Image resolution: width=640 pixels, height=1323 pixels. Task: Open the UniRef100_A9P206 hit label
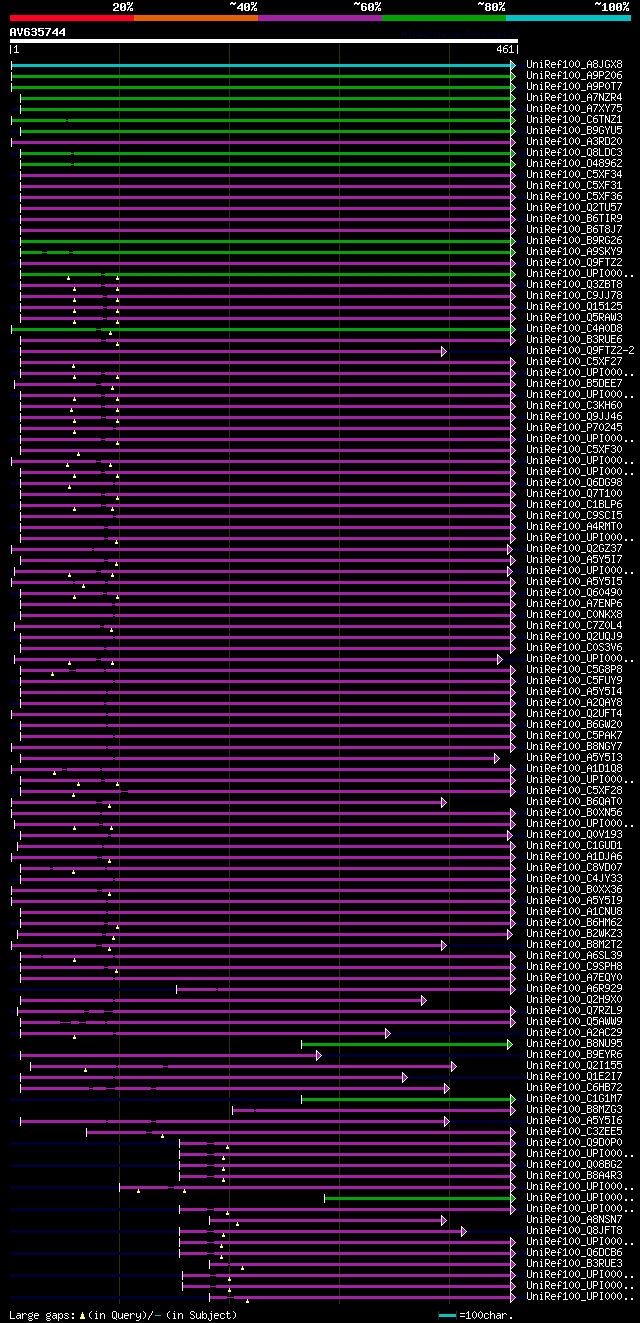tap(575, 75)
